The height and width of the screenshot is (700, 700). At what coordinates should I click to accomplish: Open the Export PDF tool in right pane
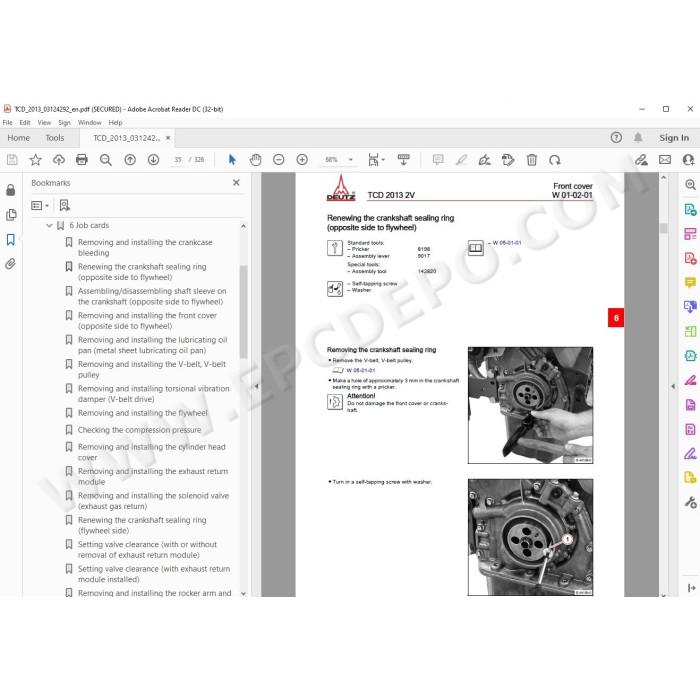(x=690, y=209)
